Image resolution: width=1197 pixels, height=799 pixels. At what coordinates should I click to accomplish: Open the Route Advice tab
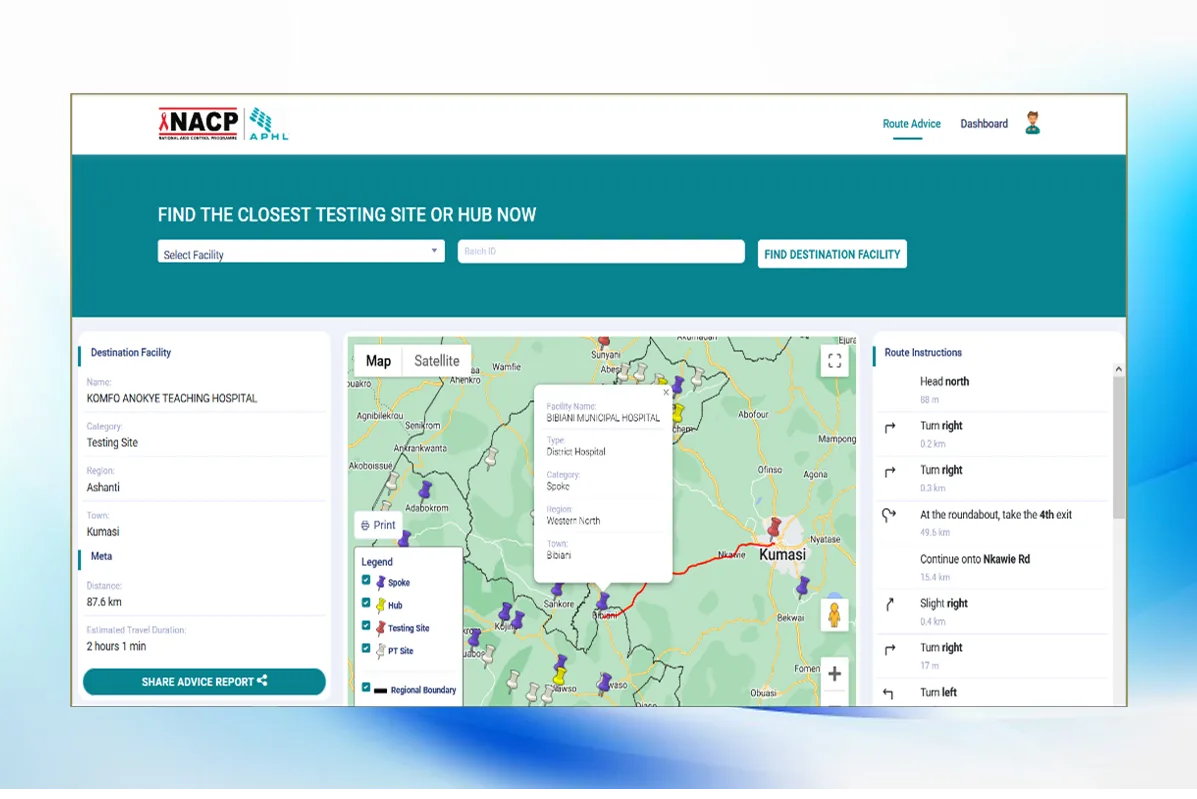click(x=911, y=124)
